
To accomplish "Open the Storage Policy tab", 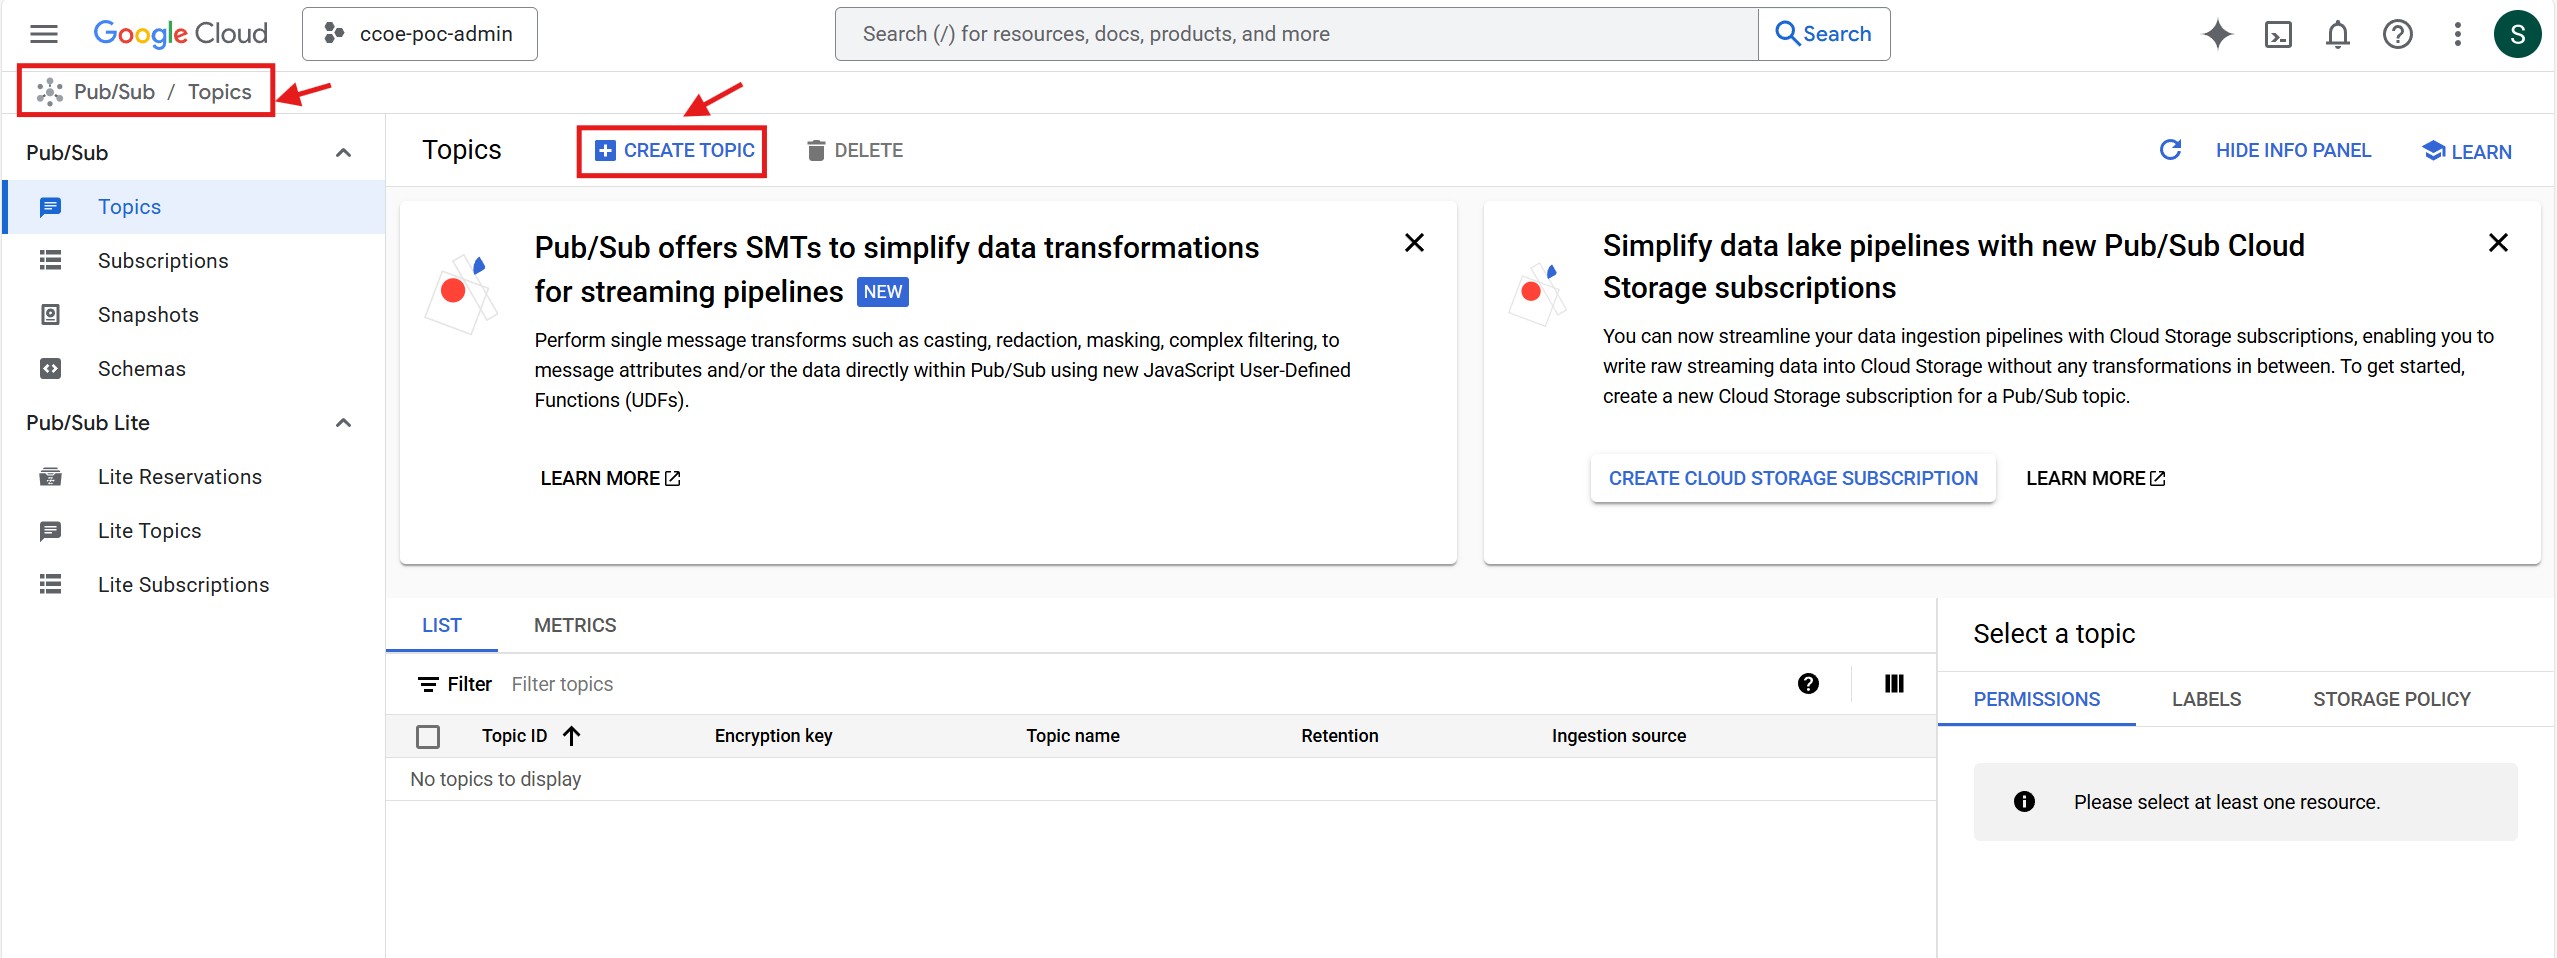I will (2390, 700).
